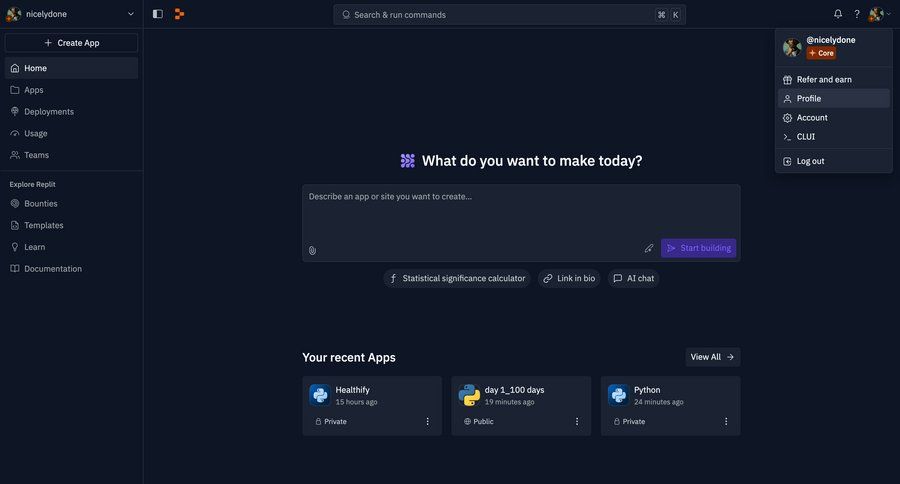
Task: Click the Python app card icon
Action: coord(618,395)
